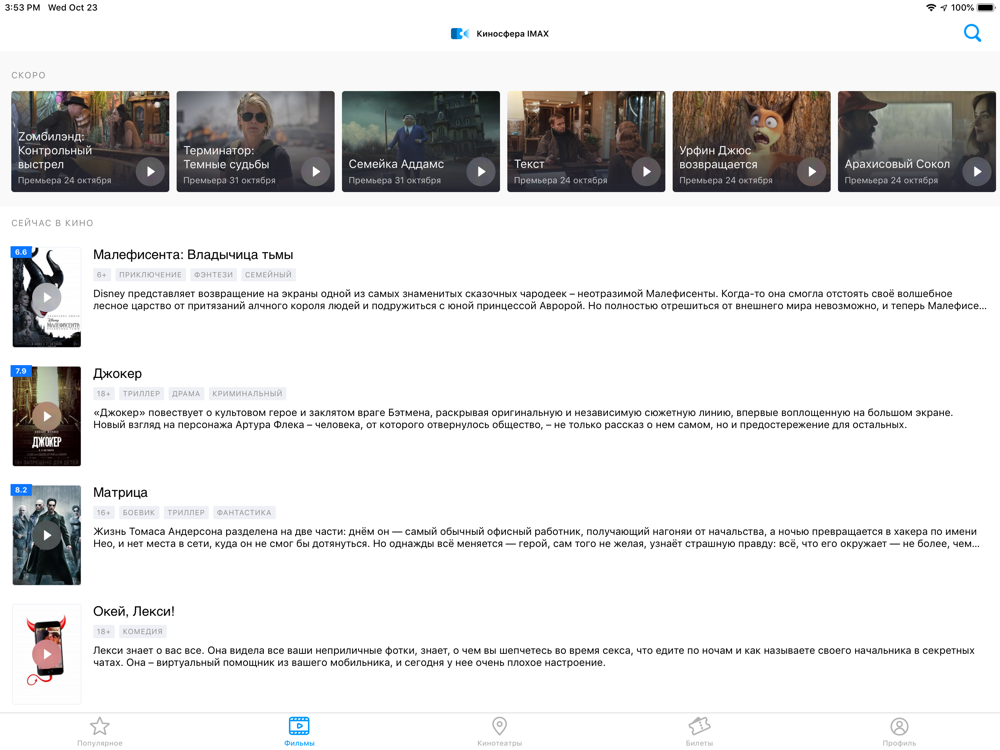The height and width of the screenshot is (750, 1000).
Task: Play trailer for Арахисовый Сокол
Action: [x=977, y=172]
